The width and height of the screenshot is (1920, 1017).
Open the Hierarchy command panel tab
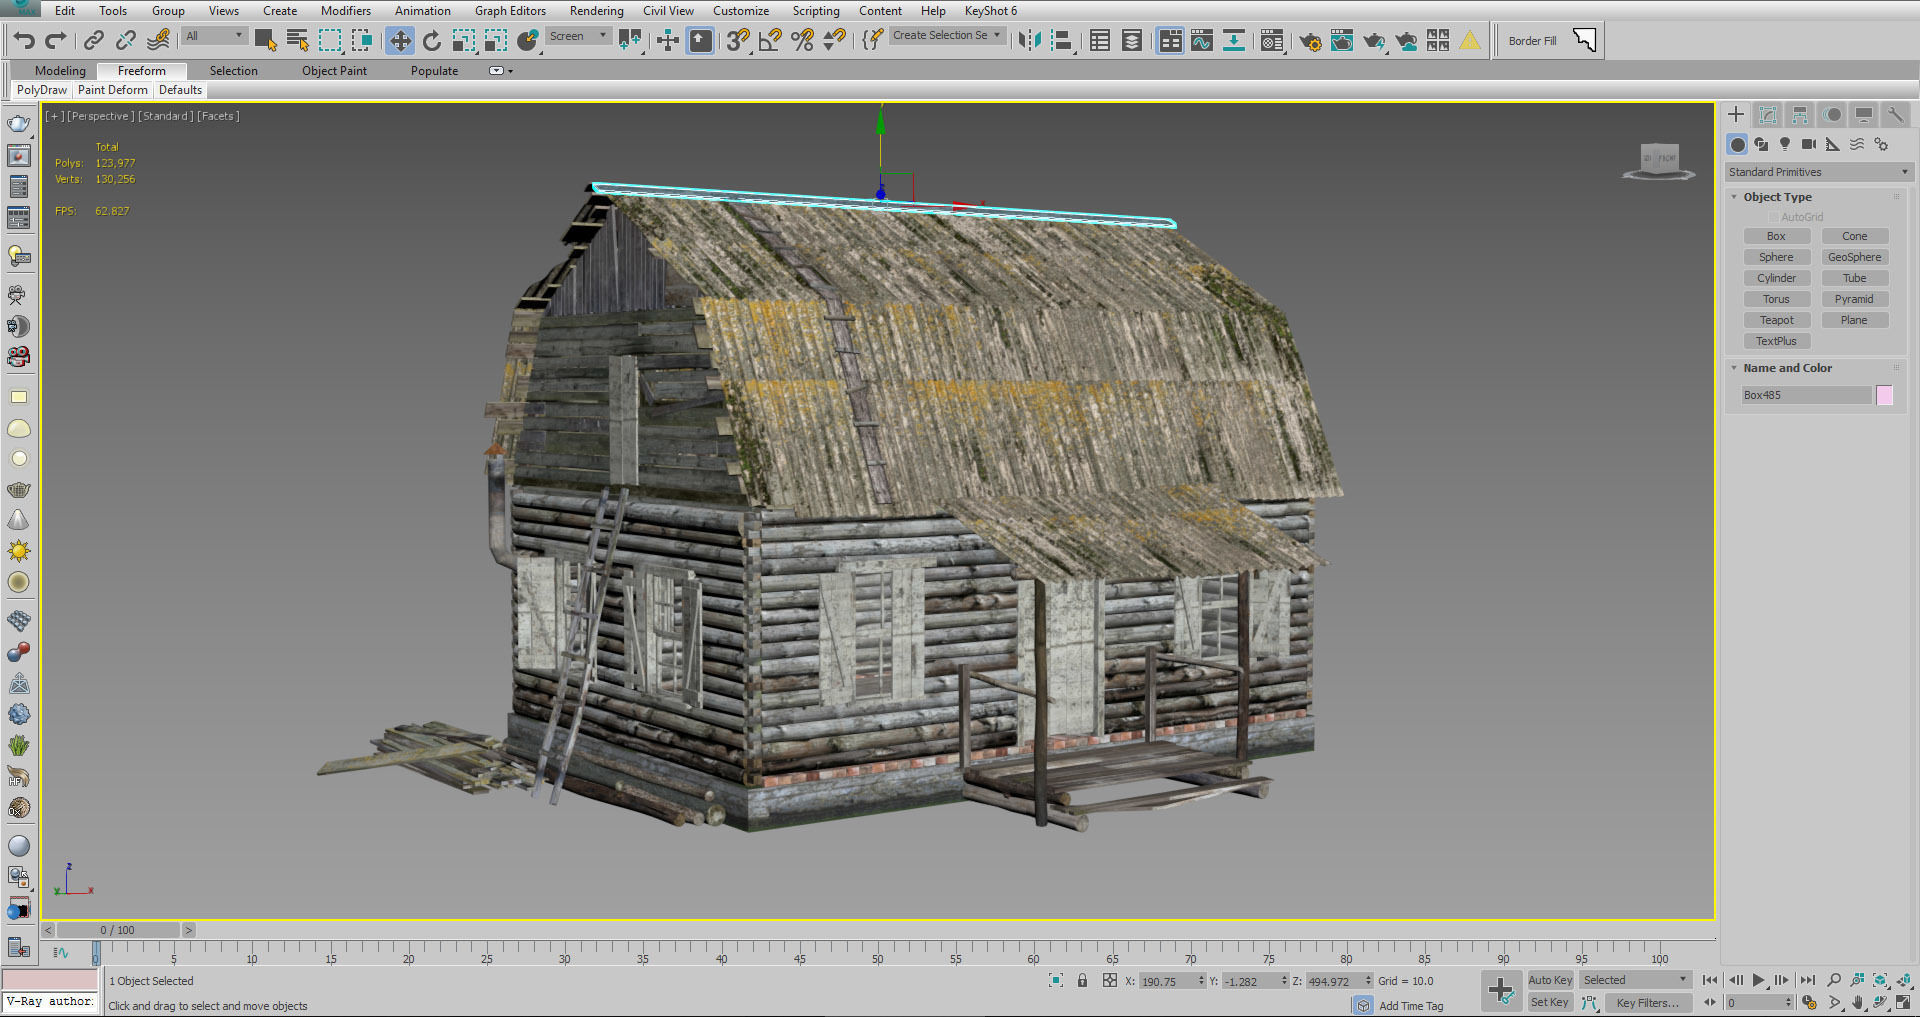click(1800, 115)
